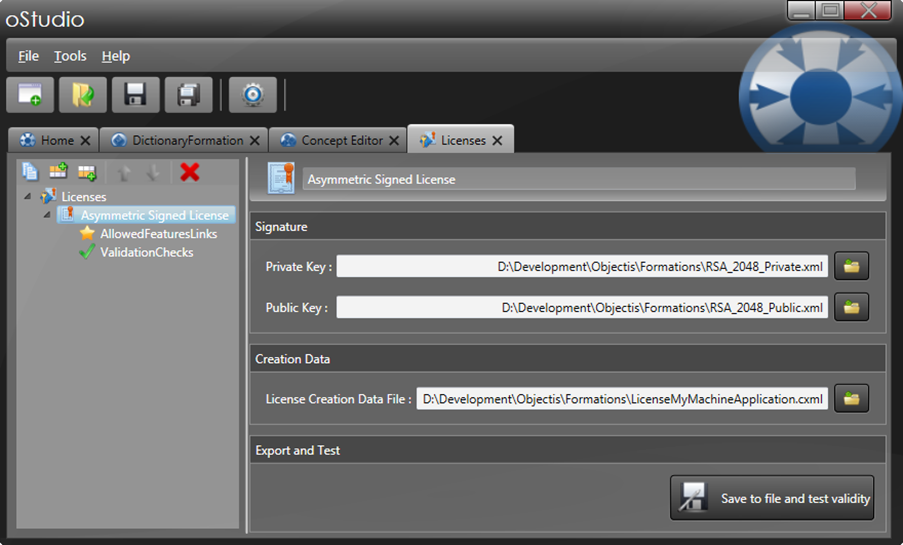903x545 pixels.
Task: Move the selected item down with the arrow icon
Action: [153, 172]
